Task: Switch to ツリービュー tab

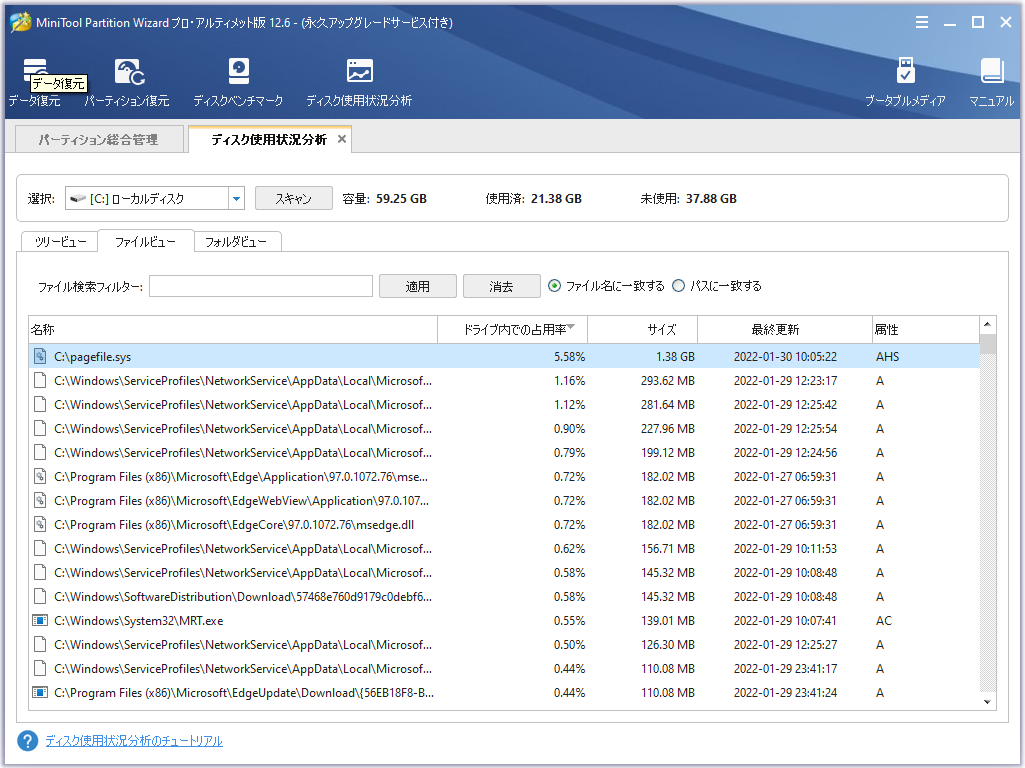Action: coord(60,242)
